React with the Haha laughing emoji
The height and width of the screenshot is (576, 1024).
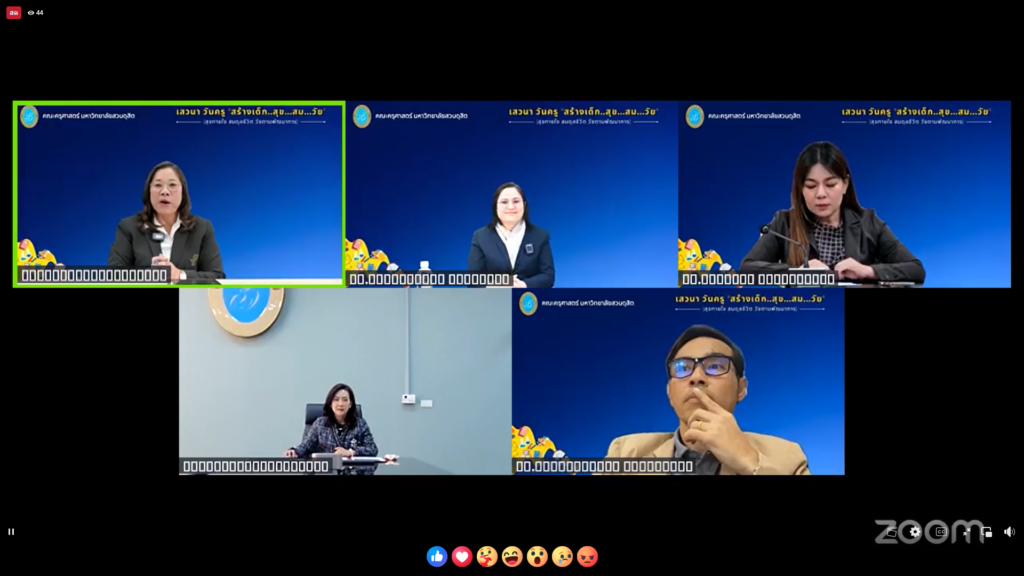pyautogui.click(x=512, y=557)
